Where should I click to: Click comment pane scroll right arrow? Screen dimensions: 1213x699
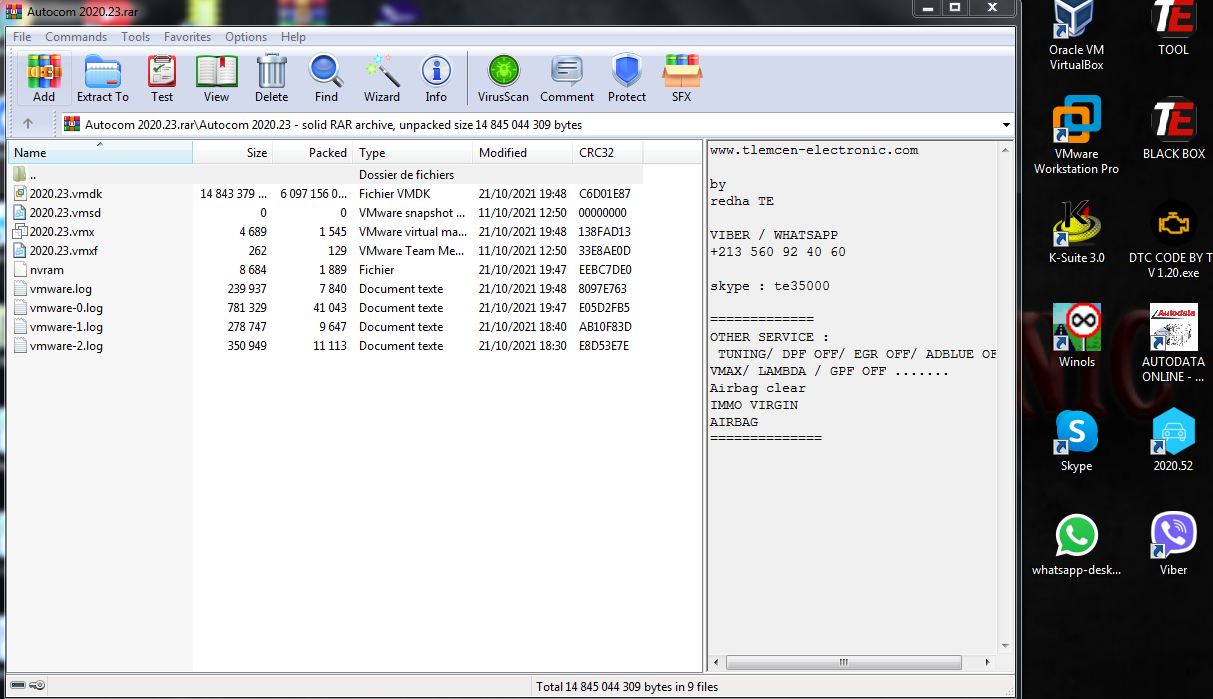click(x=988, y=663)
